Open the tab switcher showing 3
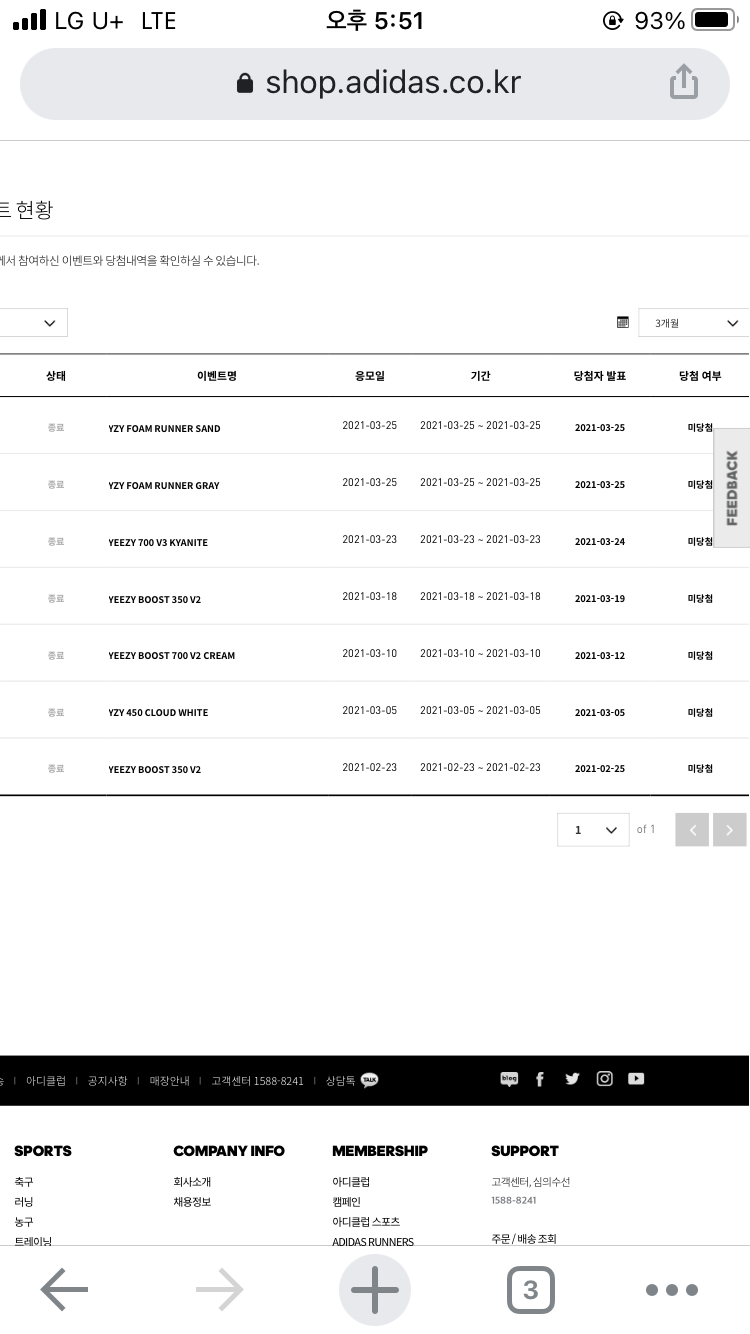 pyautogui.click(x=530, y=1290)
